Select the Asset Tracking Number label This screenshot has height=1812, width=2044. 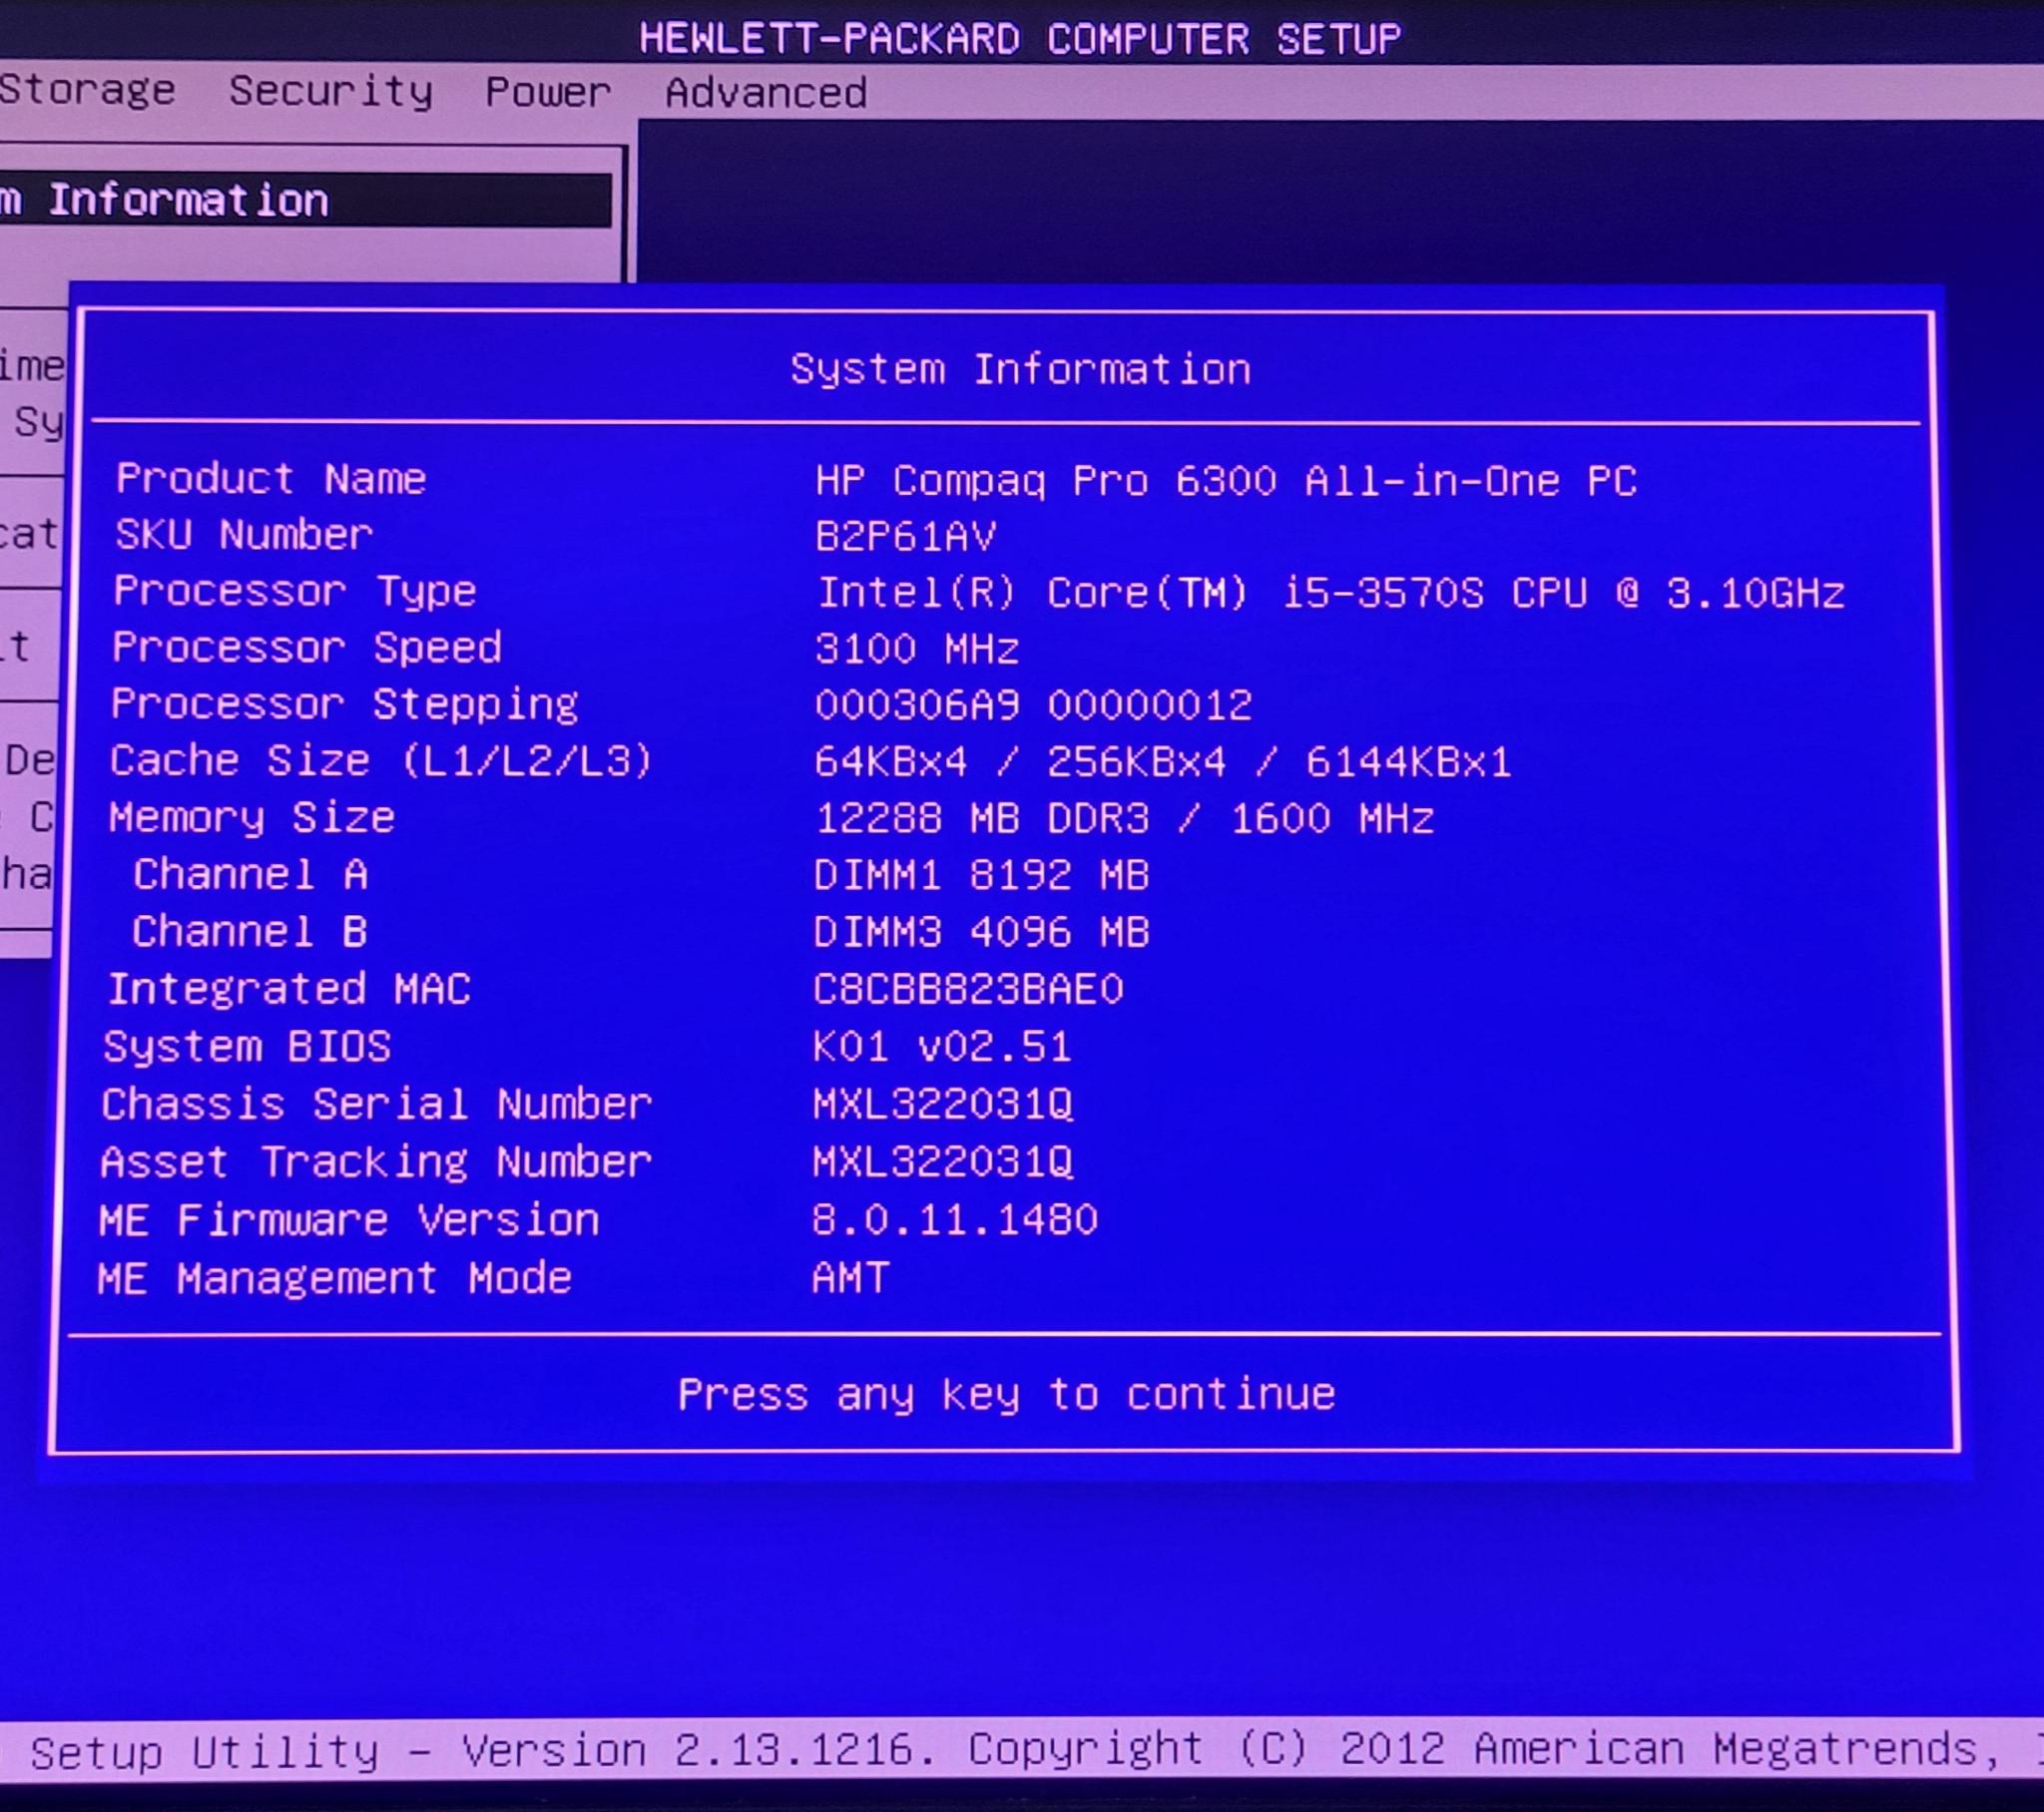376,1163
